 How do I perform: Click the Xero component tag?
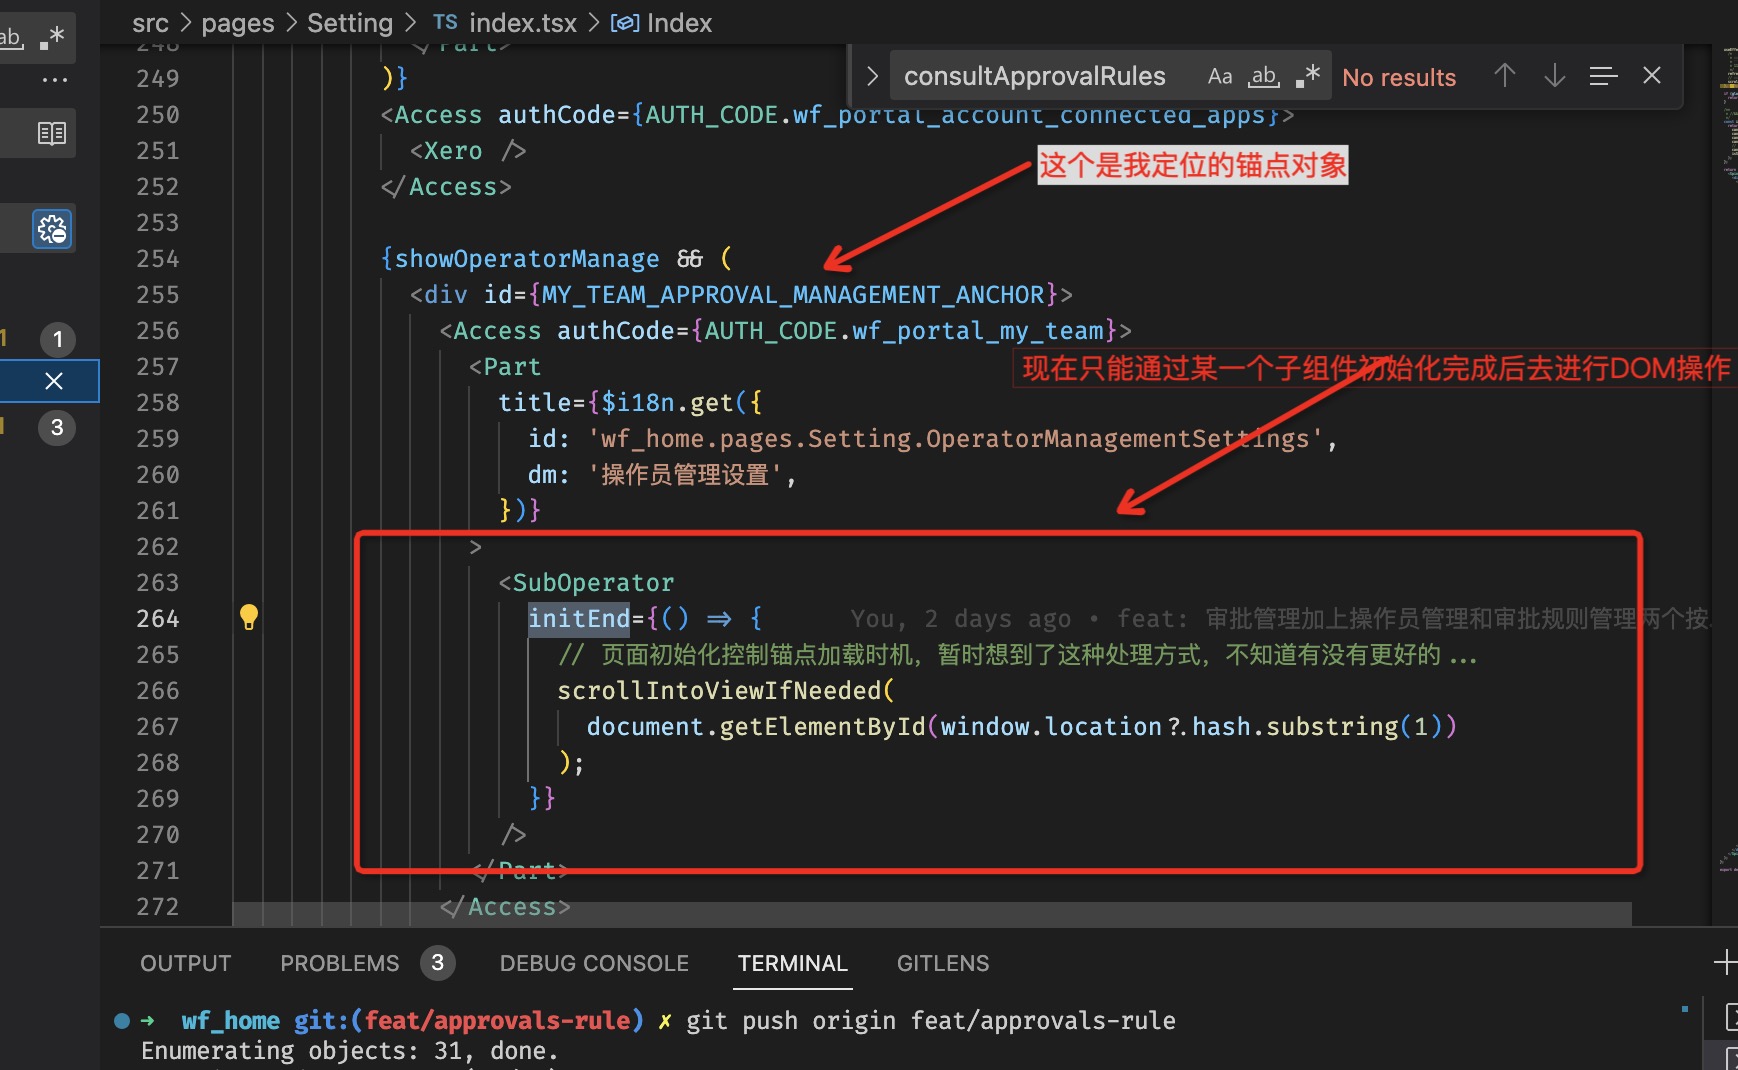pos(453,151)
